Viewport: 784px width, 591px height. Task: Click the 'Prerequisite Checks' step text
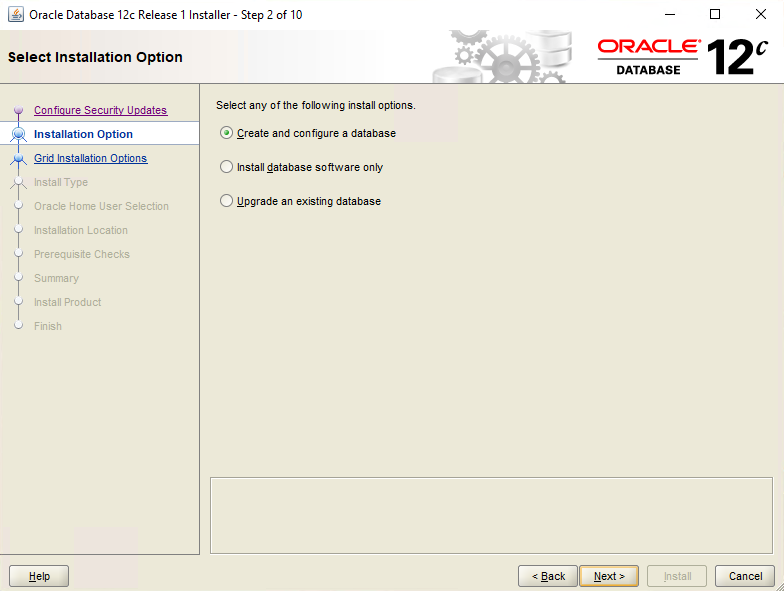(x=82, y=254)
